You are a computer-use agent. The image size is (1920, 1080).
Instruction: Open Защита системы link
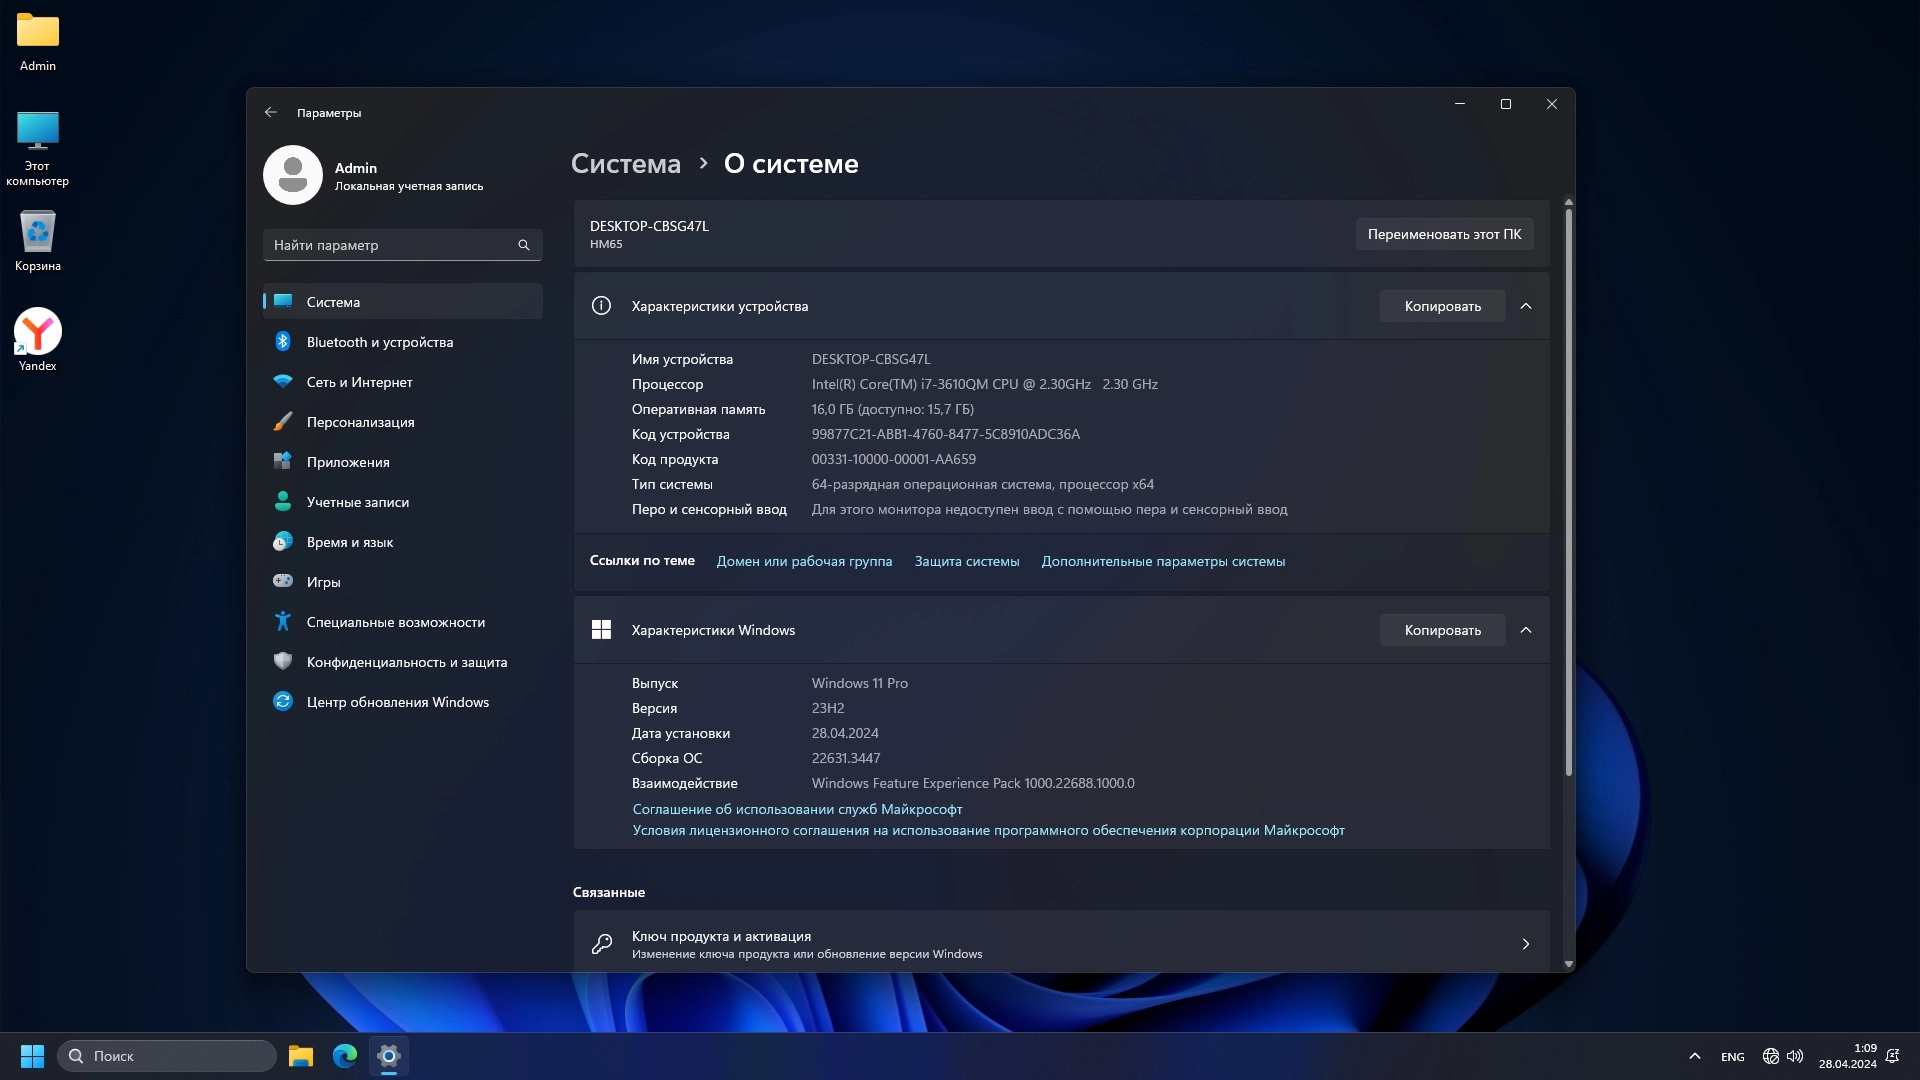[966, 561]
